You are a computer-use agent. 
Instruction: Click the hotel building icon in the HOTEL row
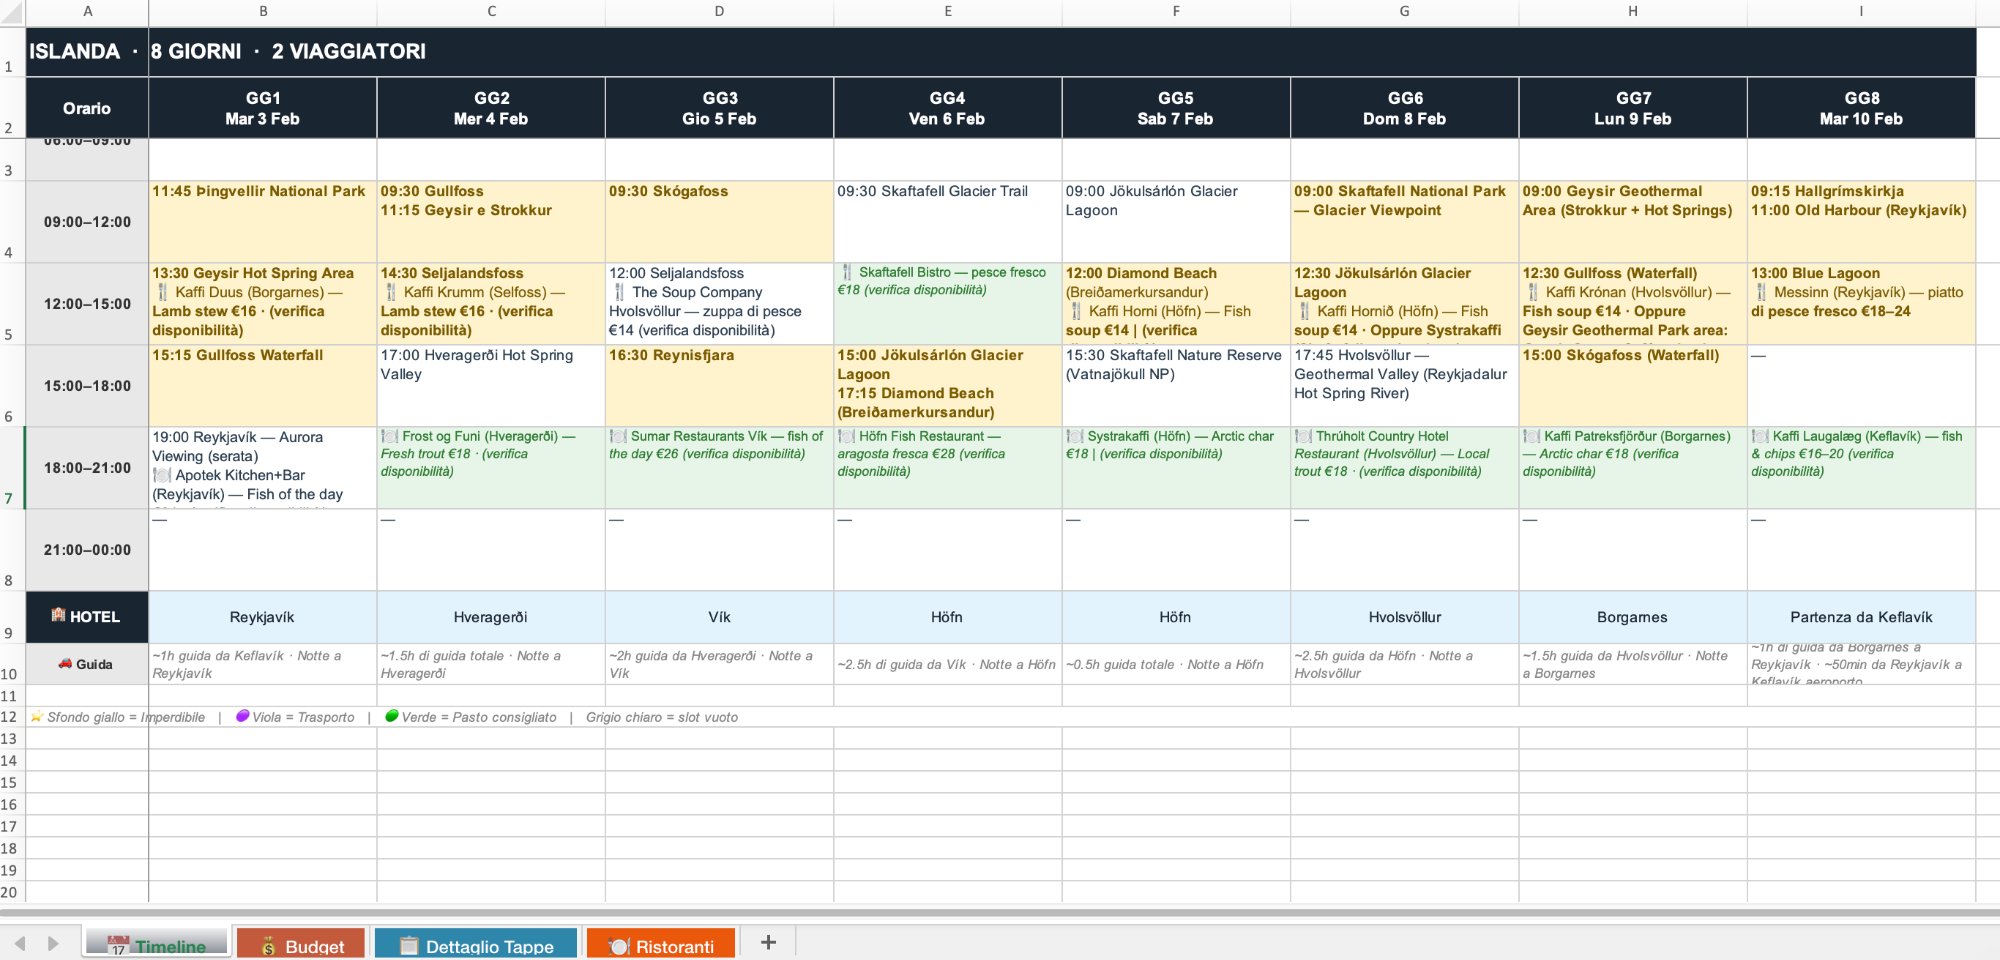click(58, 616)
